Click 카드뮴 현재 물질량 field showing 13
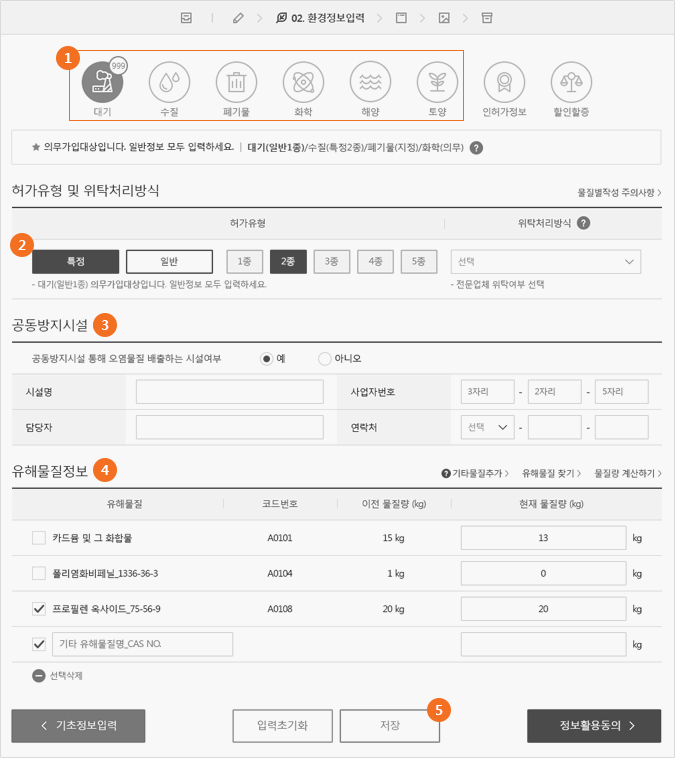This screenshot has width=675, height=758. [x=543, y=538]
